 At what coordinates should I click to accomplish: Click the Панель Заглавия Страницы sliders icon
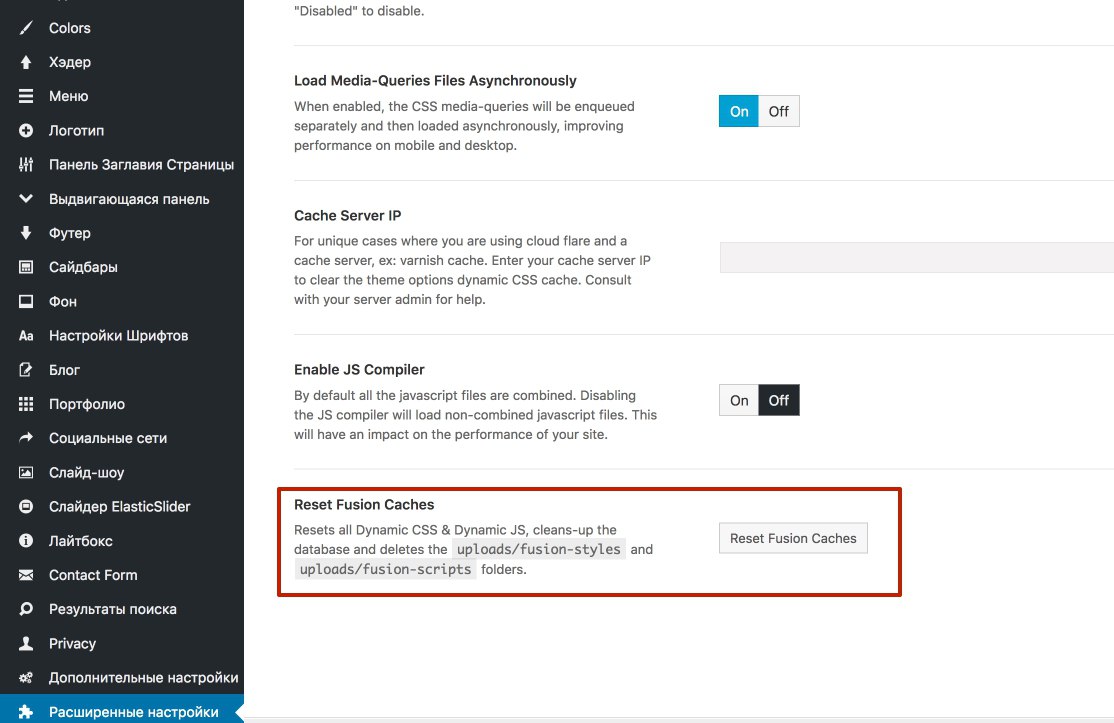(26, 165)
